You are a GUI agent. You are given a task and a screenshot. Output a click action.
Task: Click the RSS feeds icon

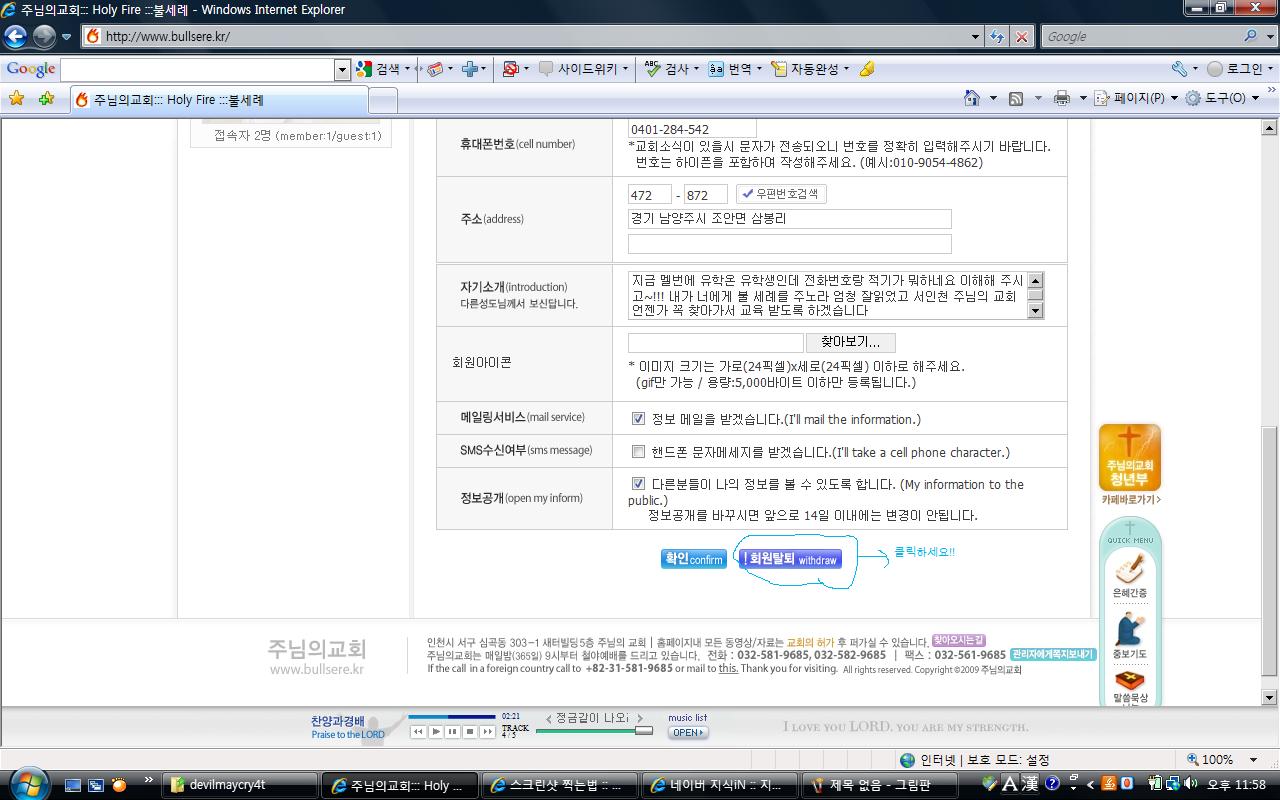coord(1016,98)
